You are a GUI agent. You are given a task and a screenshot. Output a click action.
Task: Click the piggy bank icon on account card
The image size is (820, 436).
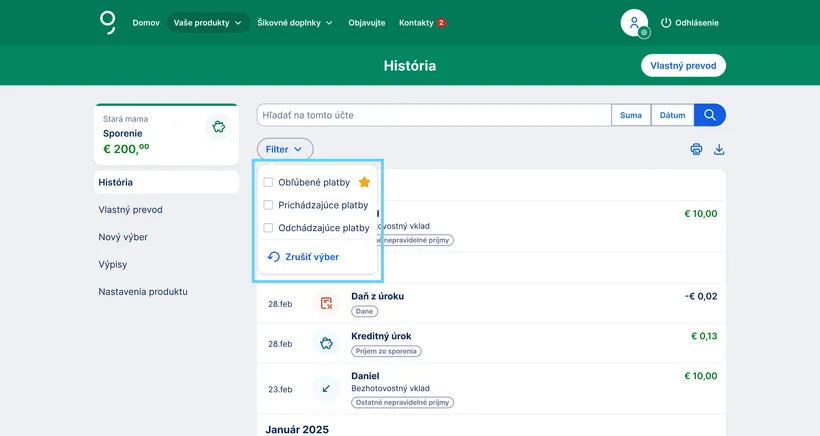point(217,127)
